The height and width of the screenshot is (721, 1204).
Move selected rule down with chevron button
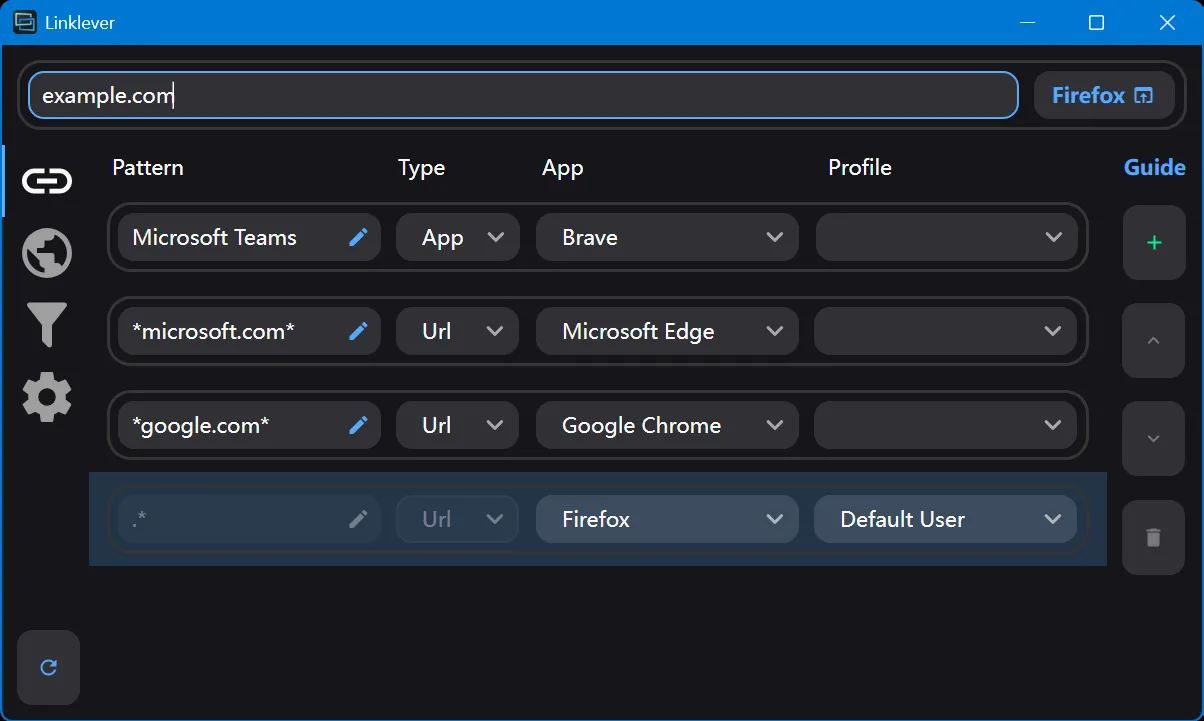coord(1153,438)
